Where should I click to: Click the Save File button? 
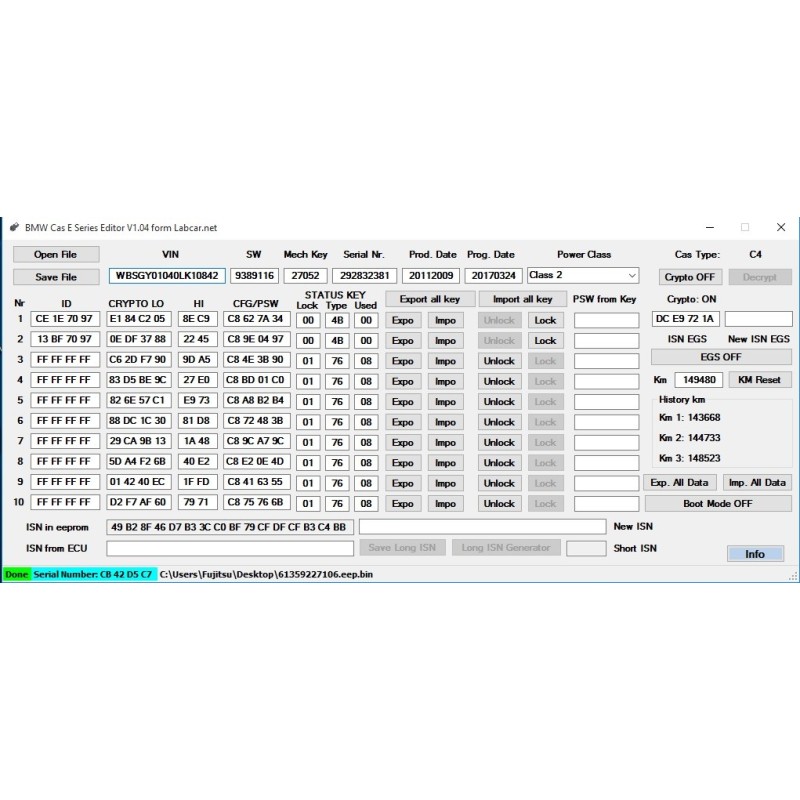56,277
